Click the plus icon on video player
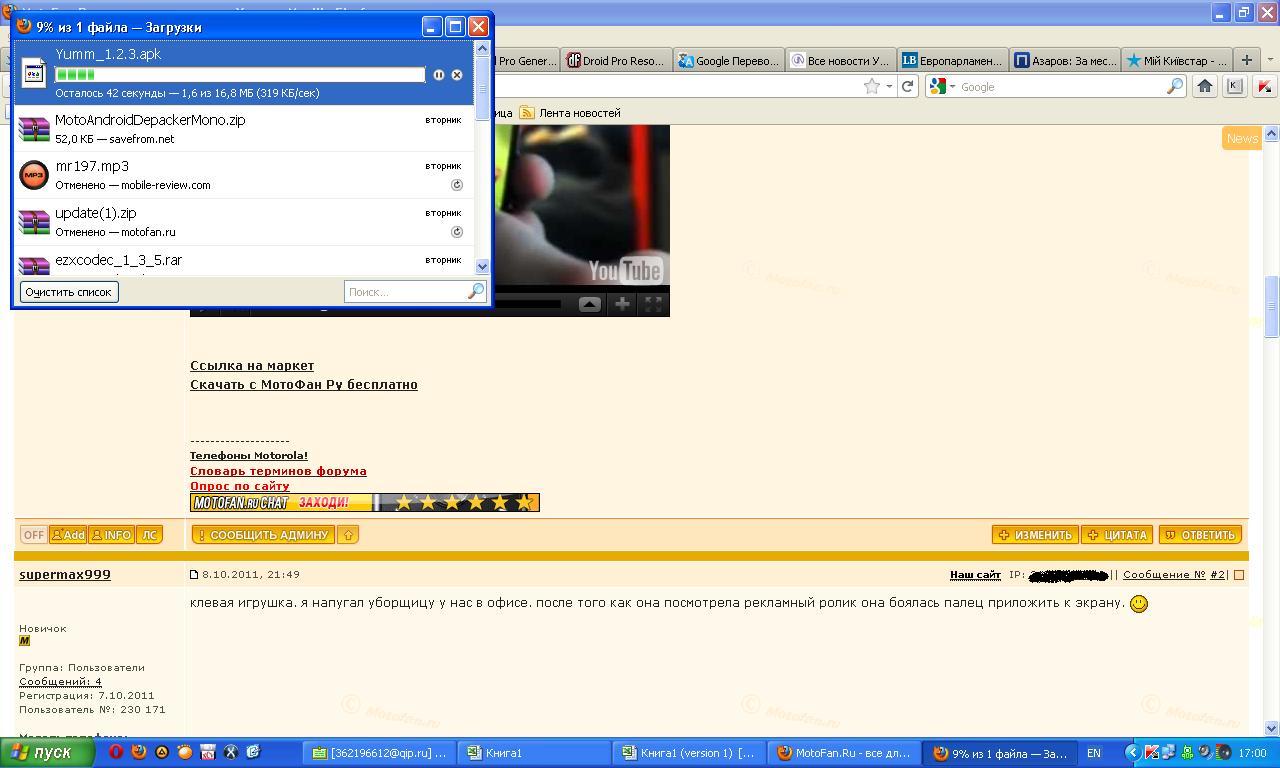Viewport: 1280px width, 768px height. click(622, 304)
